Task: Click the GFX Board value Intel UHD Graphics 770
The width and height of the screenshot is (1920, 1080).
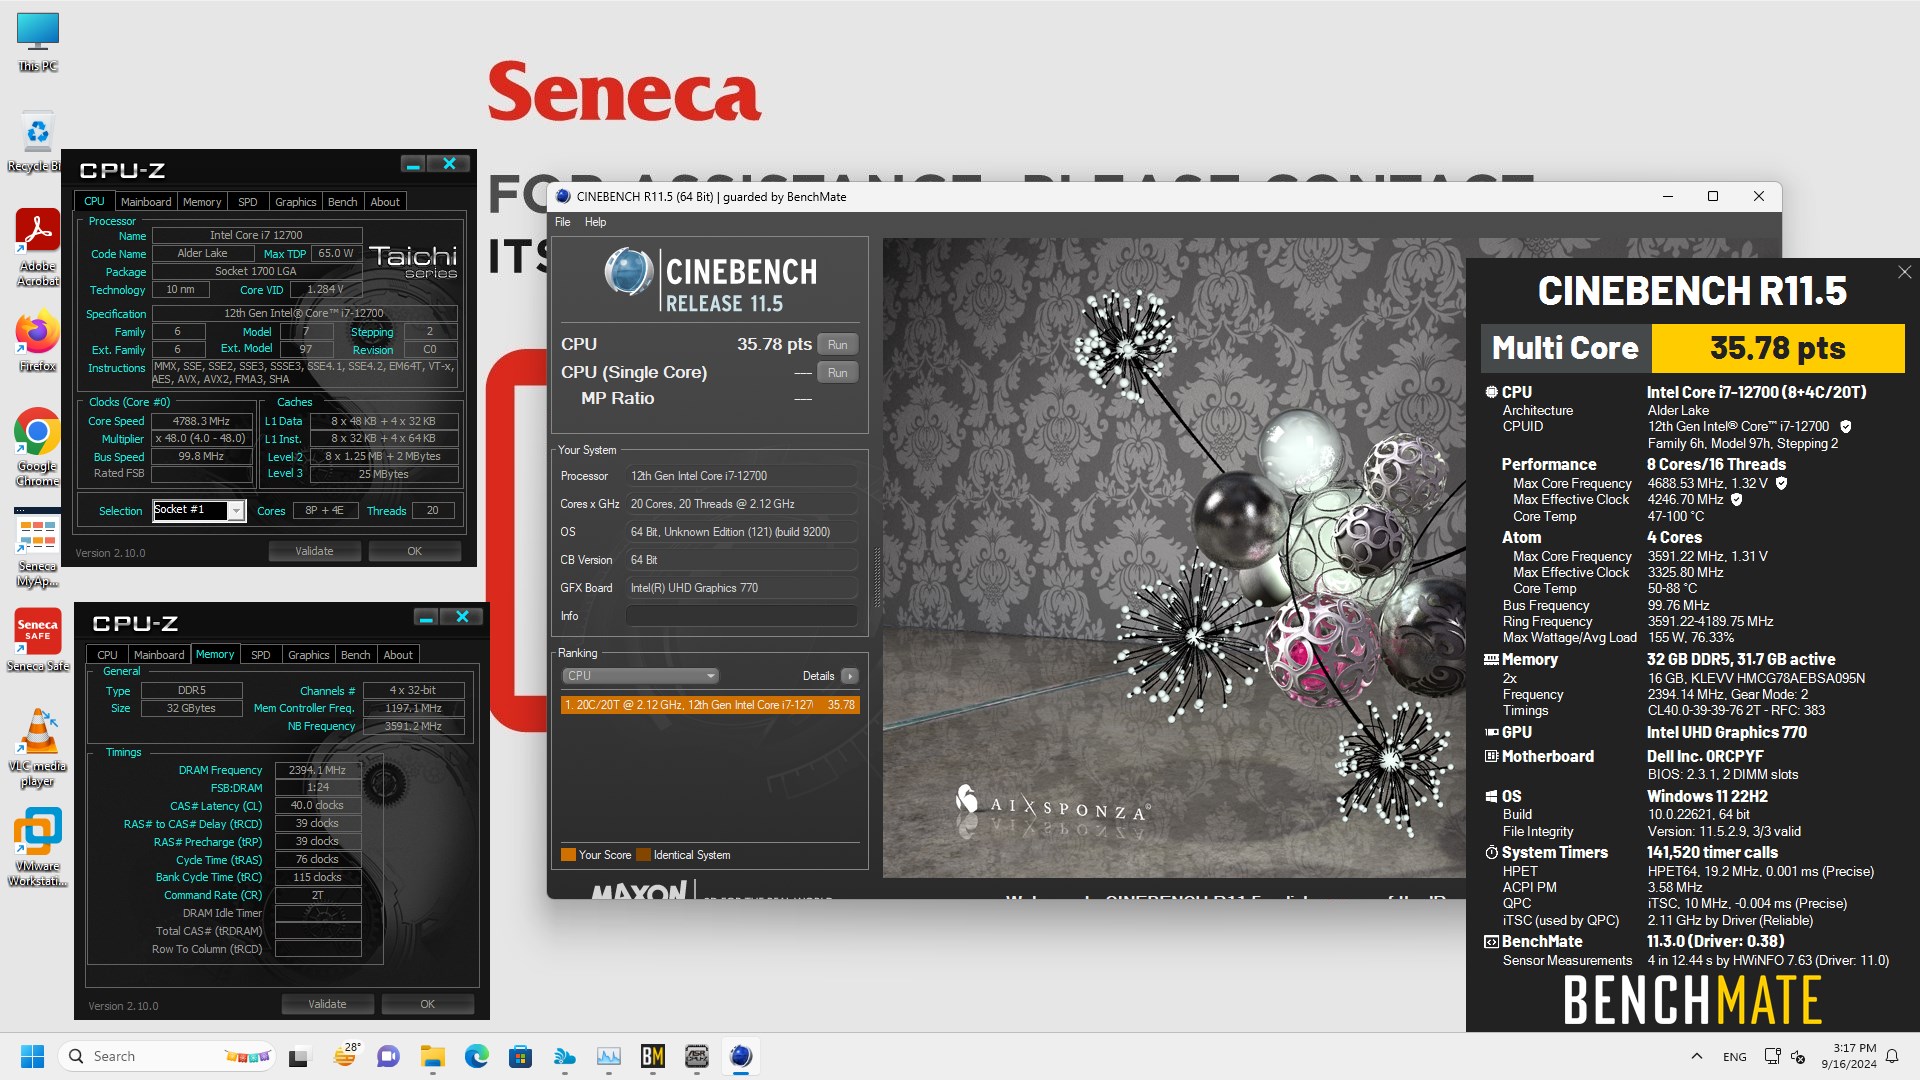Action: (x=742, y=588)
